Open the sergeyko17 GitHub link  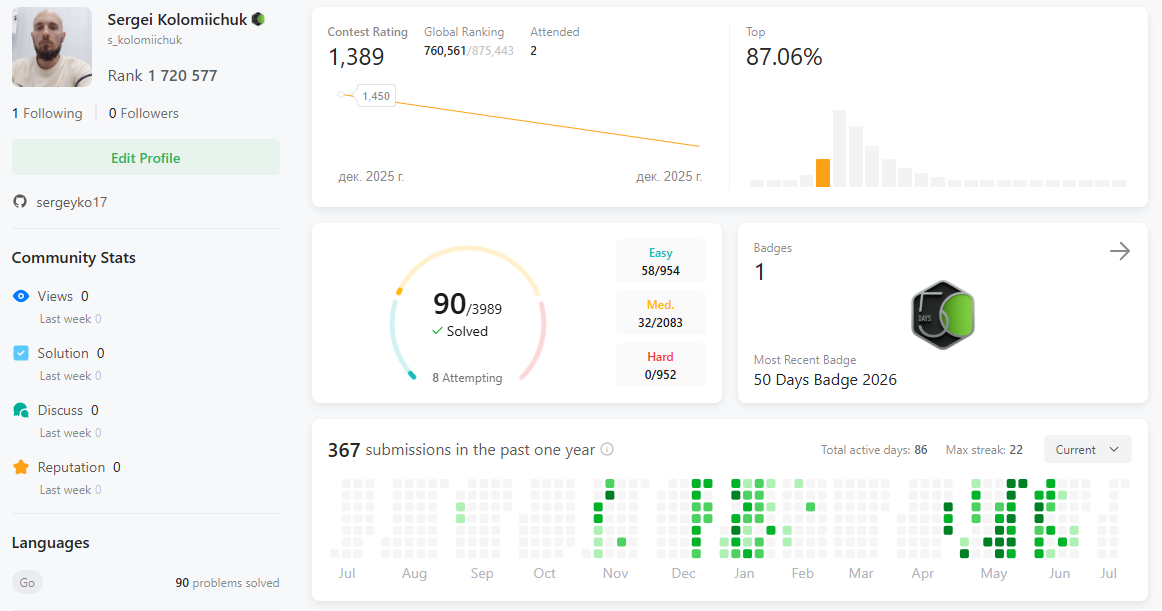click(x=72, y=202)
